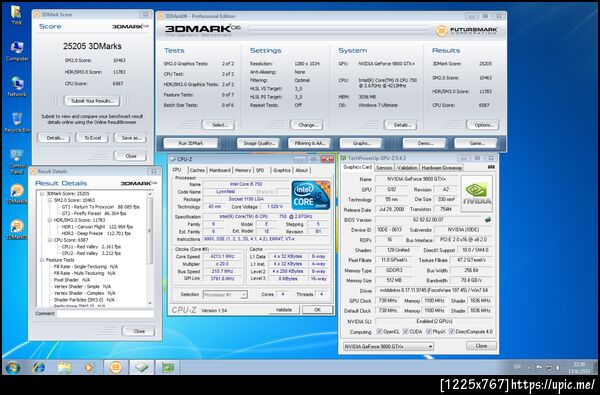Collapse the SM2.0 Score tree node
Viewport: 600px width, 395px height.
pyautogui.click(x=50, y=200)
